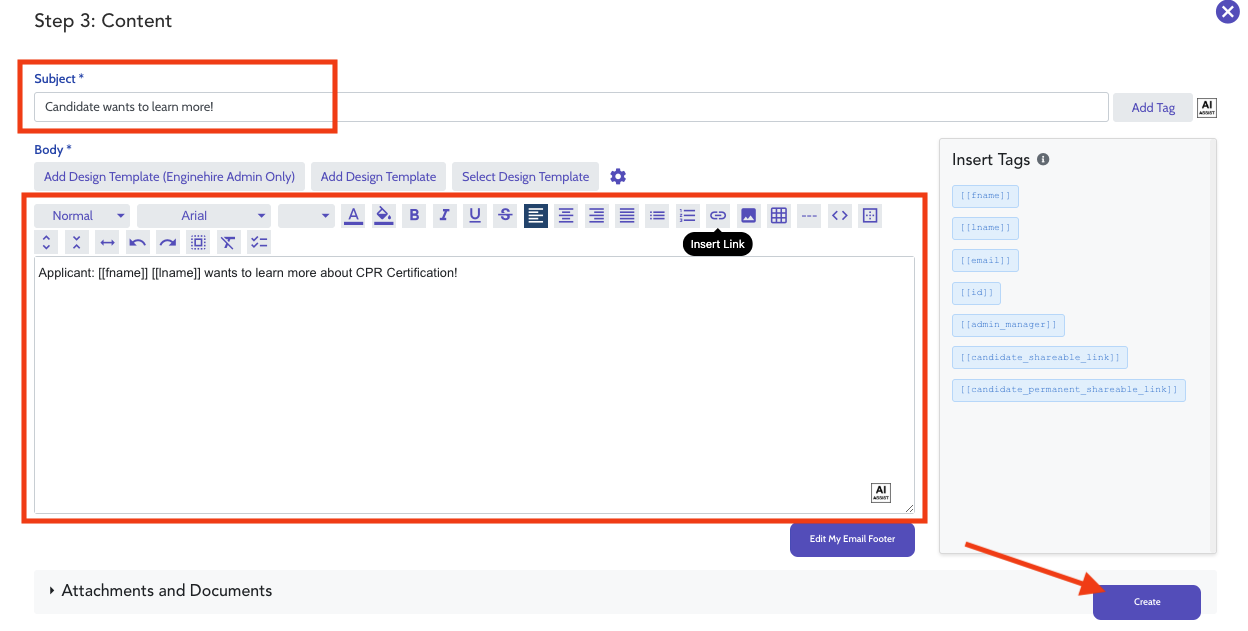Viewport: 1248px width, 631px height.
Task: Apply bold formatting in the body editor
Action: coord(413,215)
